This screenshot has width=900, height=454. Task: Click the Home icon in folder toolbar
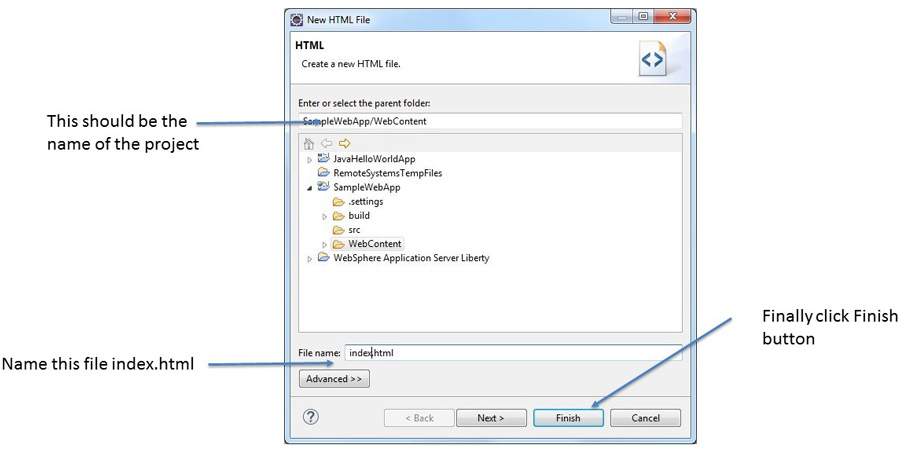tap(309, 143)
